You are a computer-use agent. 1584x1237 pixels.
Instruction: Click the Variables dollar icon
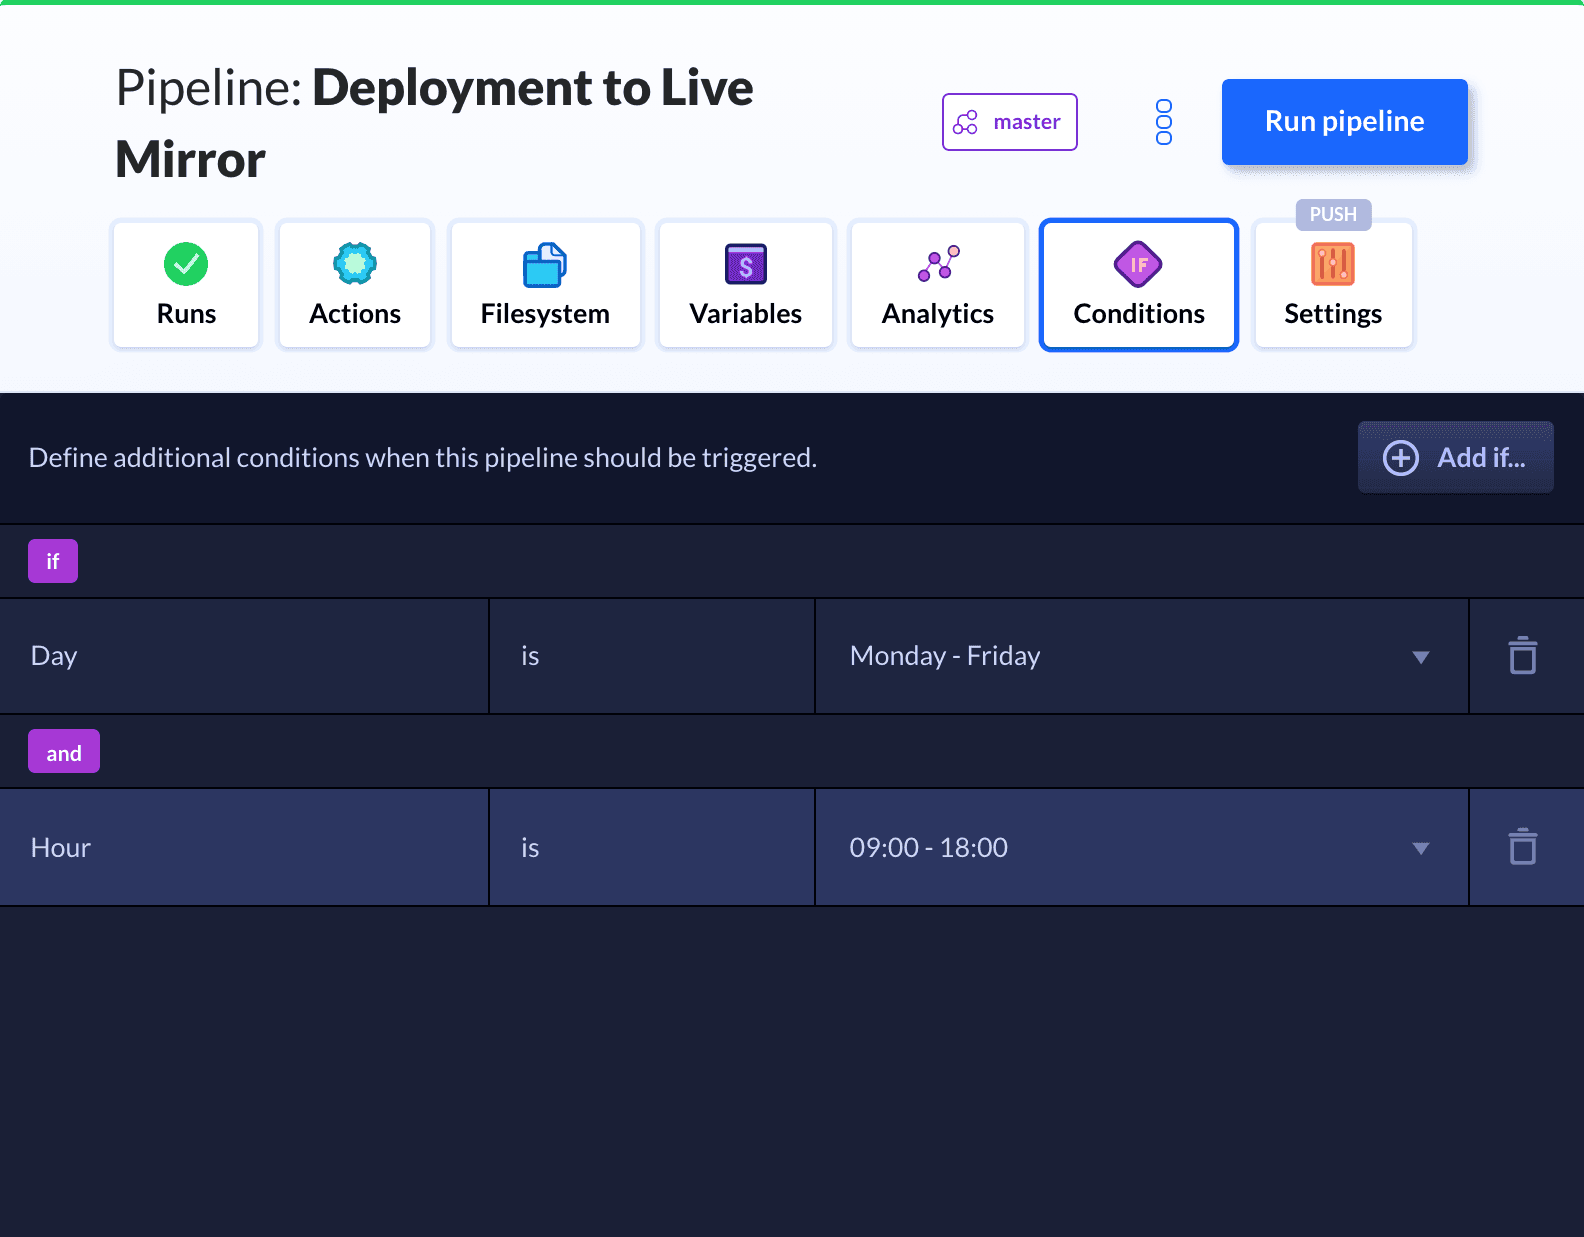(745, 264)
